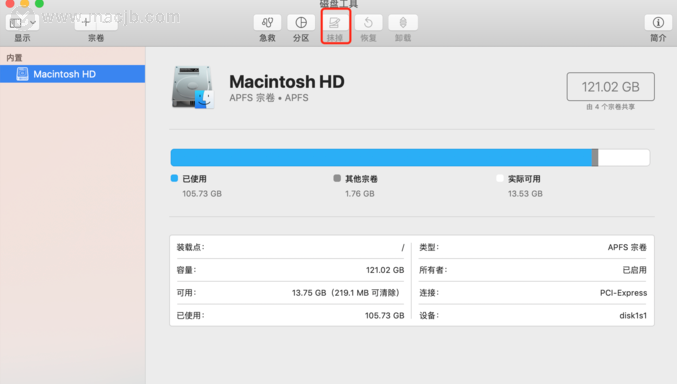Screen dimensions: 677x384
Task: Click the 13.53 GB free legend value
Action: [525, 194]
